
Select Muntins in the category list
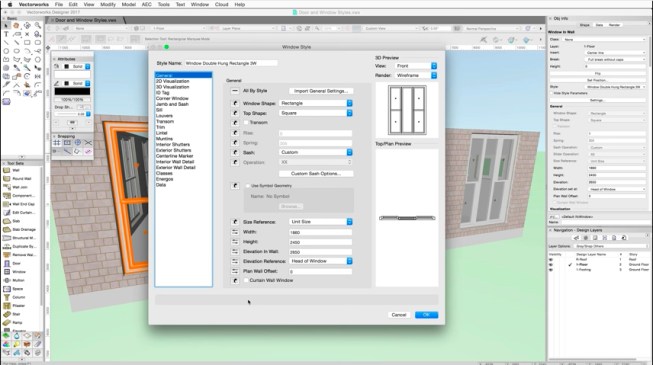point(164,139)
